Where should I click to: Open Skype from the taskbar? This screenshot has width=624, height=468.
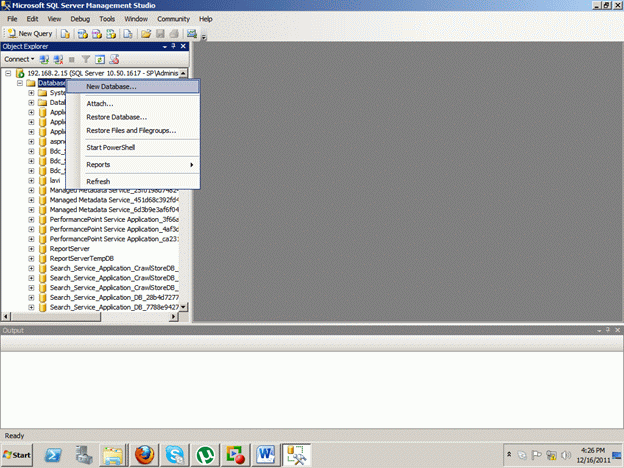(175, 455)
